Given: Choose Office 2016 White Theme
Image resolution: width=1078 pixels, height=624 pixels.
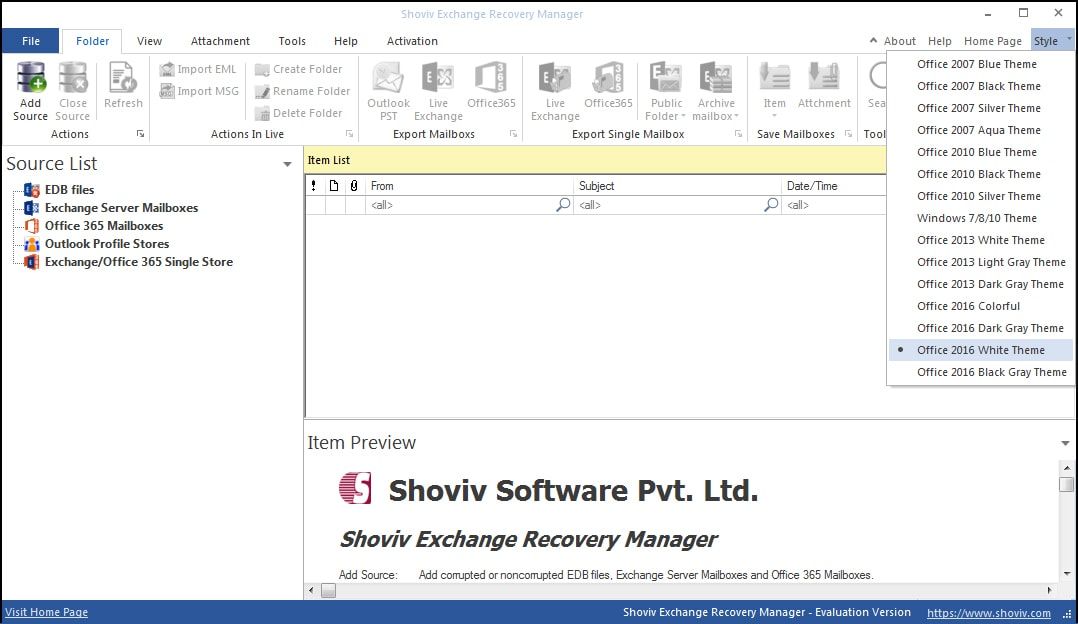Looking at the screenshot, I should click(981, 350).
